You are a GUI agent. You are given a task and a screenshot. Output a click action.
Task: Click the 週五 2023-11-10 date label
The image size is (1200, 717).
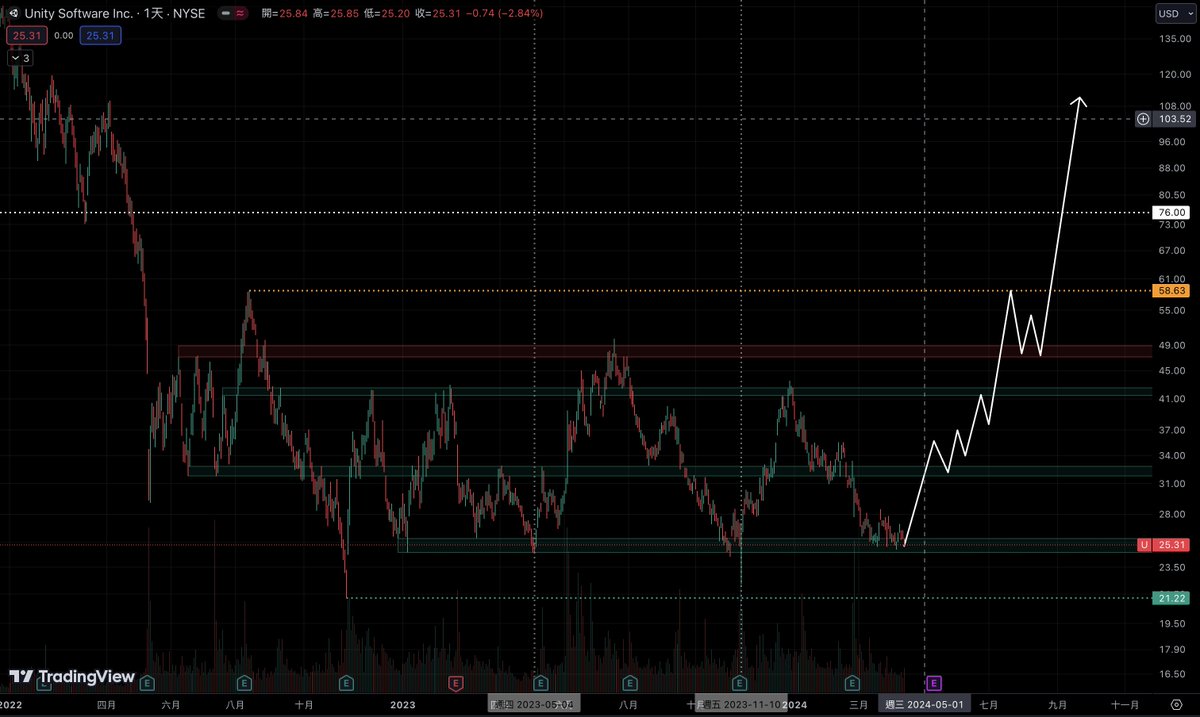[743, 705]
